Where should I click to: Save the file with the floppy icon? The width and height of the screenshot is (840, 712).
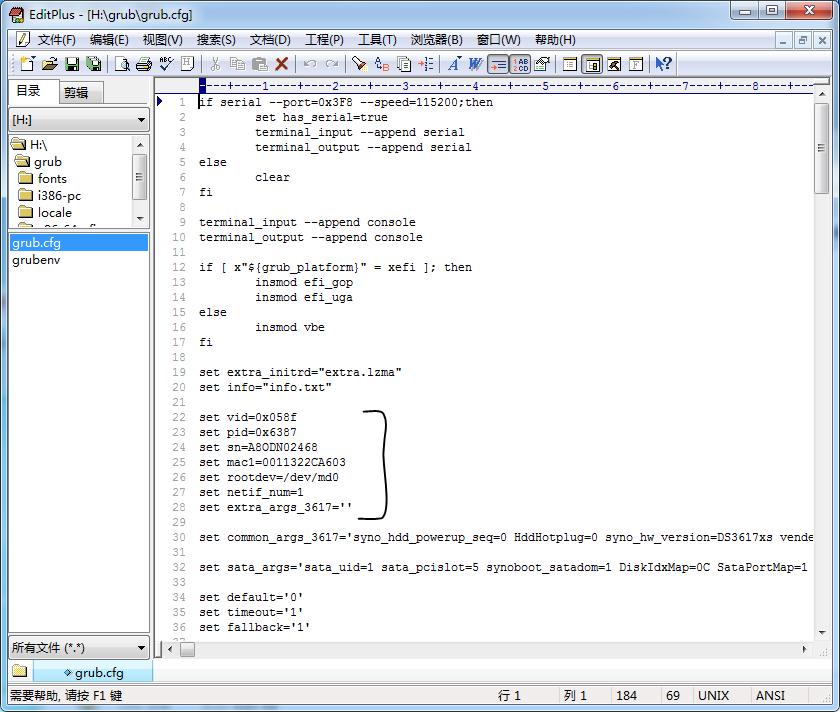72,64
